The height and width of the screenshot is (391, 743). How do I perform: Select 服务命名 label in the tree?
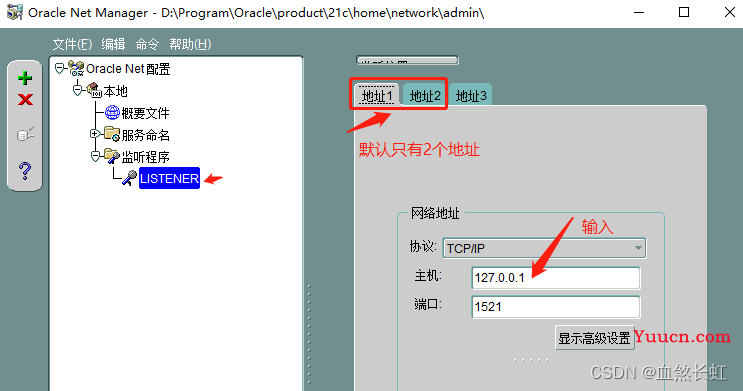pyautogui.click(x=145, y=135)
